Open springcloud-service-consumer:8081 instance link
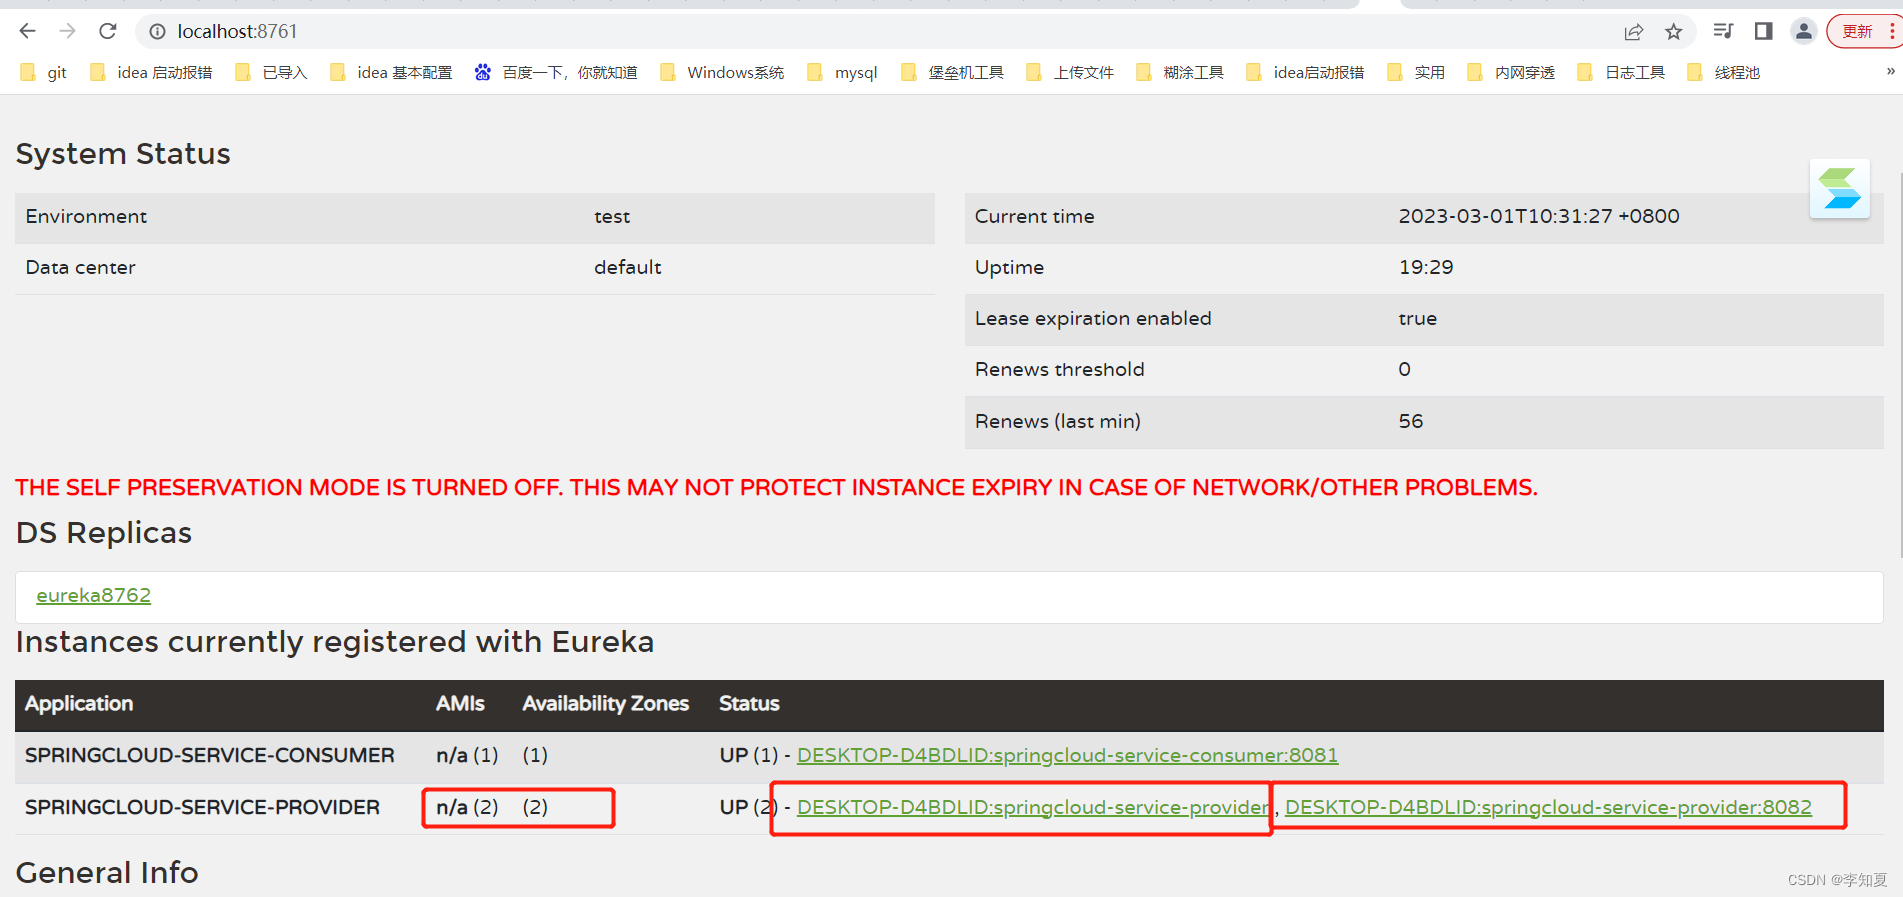Screen dimensions: 1903x897 pos(1067,755)
